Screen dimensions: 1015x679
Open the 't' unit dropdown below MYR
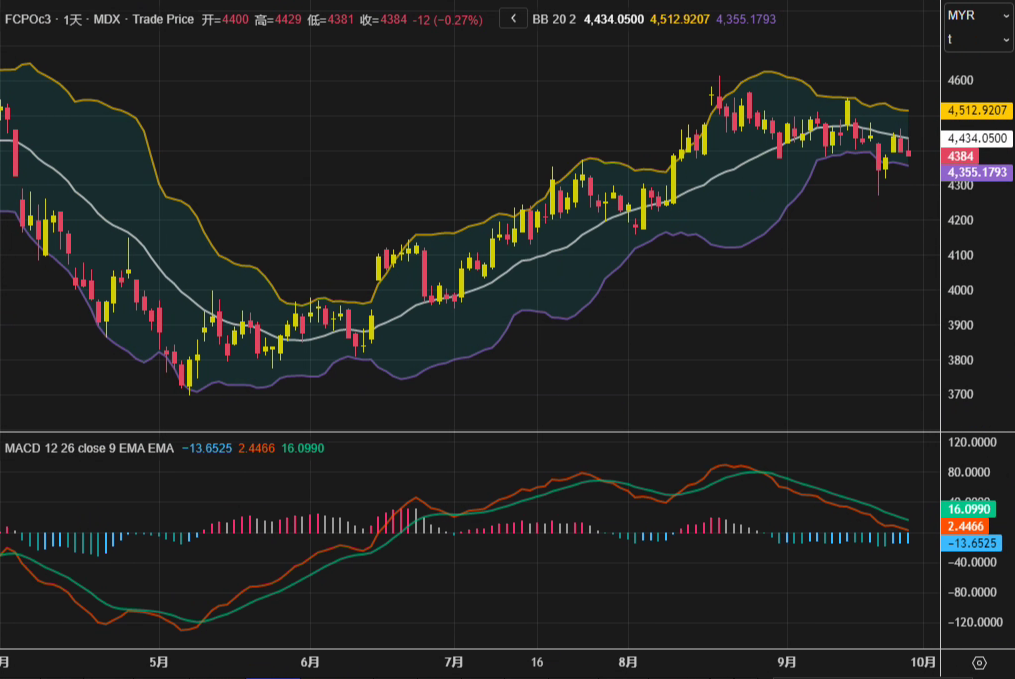pyautogui.click(x=977, y=39)
